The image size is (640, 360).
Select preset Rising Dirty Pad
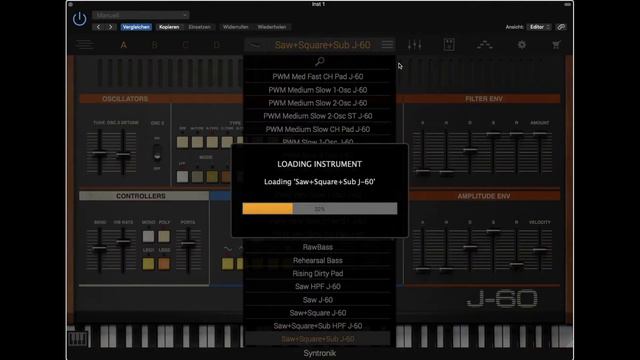[x=318, y=273]
